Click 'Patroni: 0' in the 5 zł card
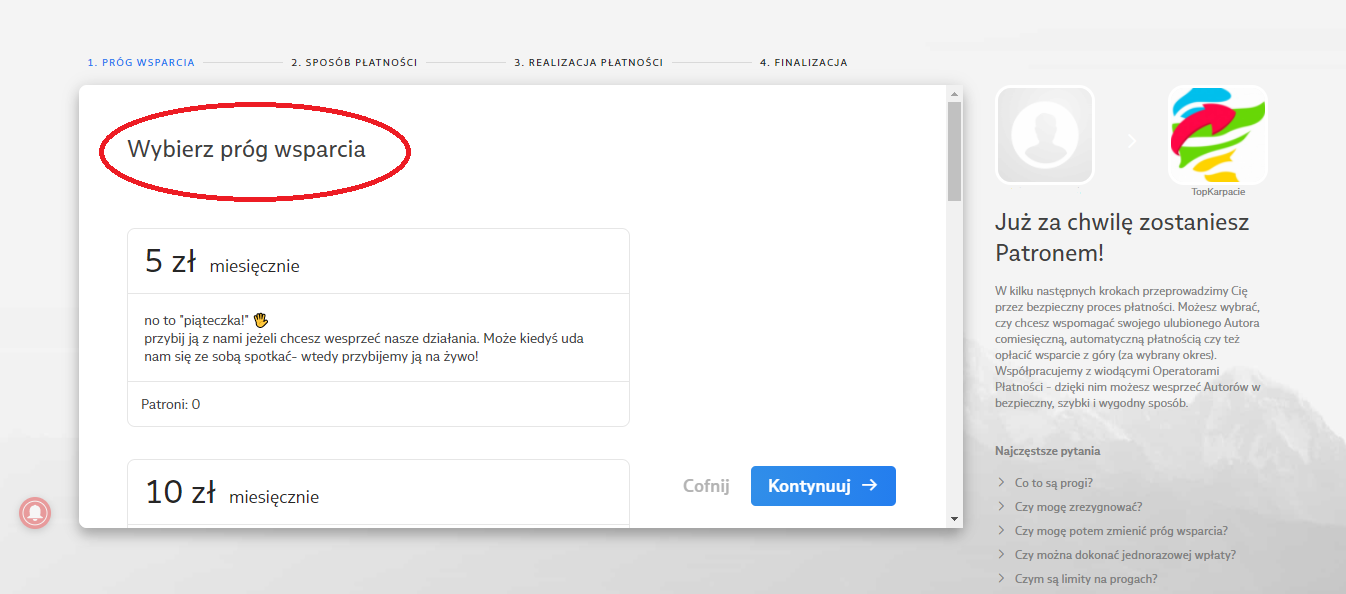The width and height of the screenshot is (1346, 594). (171, 404)
